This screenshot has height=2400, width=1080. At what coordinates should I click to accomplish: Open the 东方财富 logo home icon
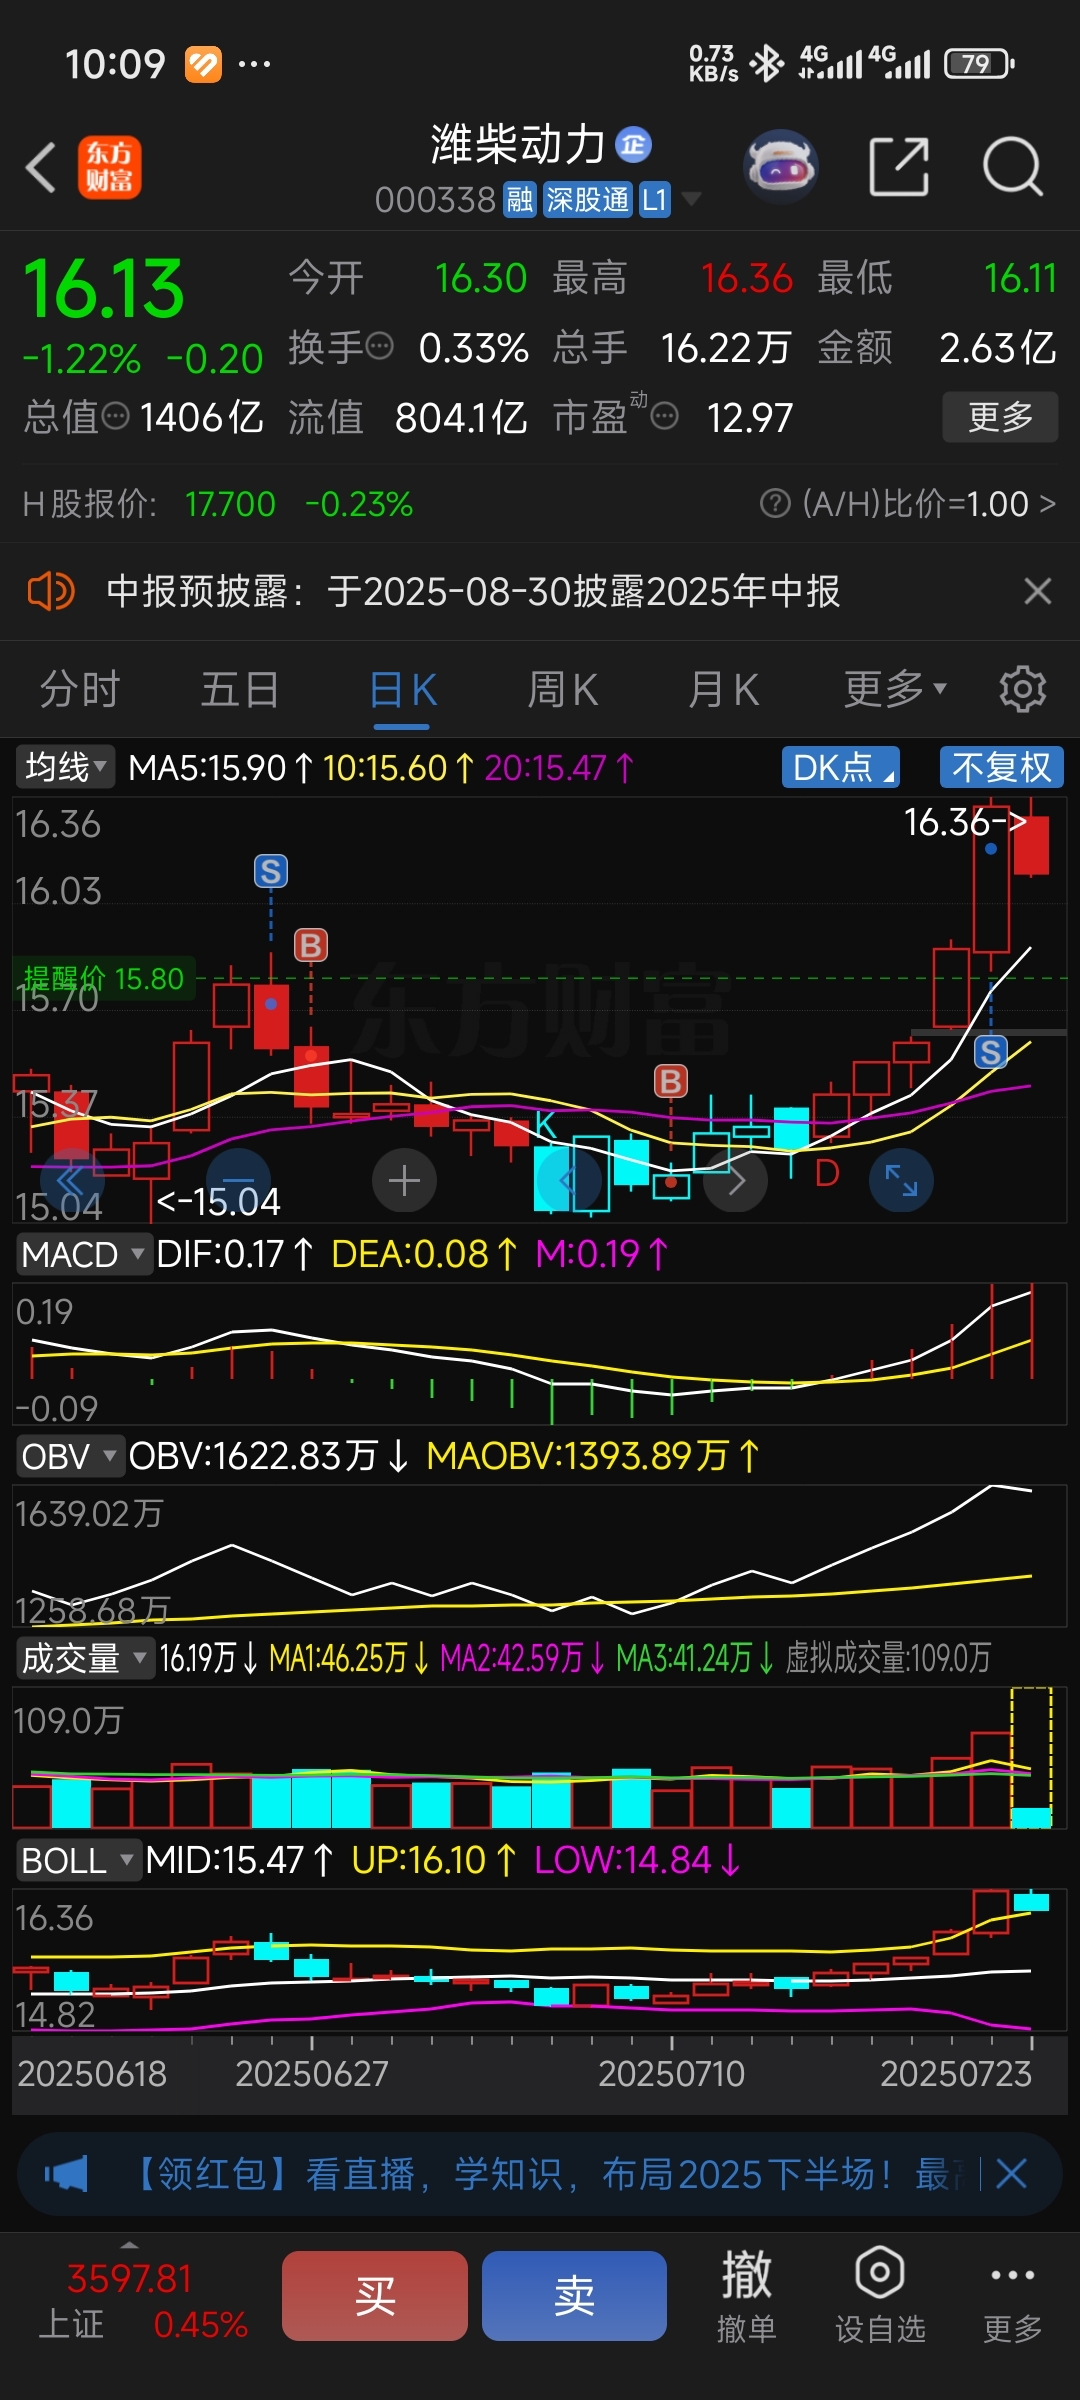coord(109,167)
